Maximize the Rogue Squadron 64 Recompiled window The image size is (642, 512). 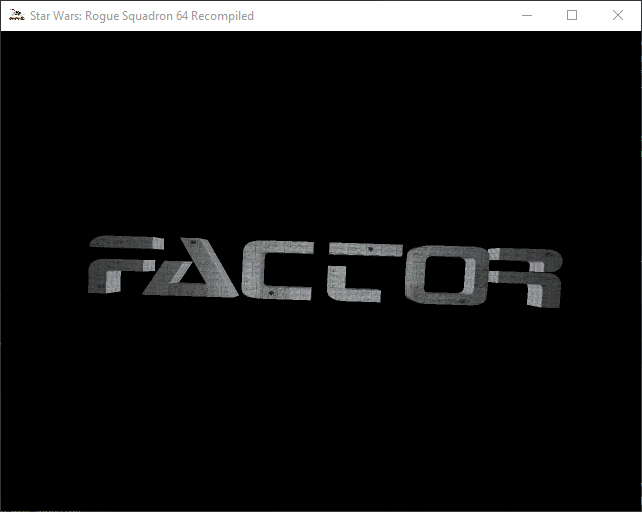coord(572,16)
